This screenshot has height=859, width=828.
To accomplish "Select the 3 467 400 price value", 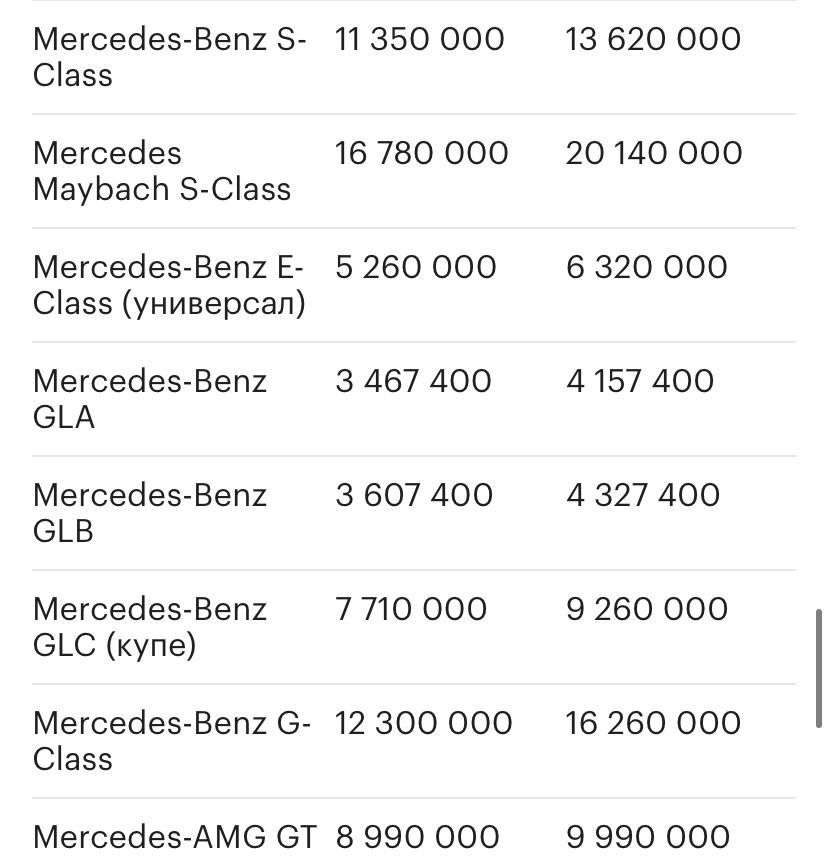I will [413, 381].
